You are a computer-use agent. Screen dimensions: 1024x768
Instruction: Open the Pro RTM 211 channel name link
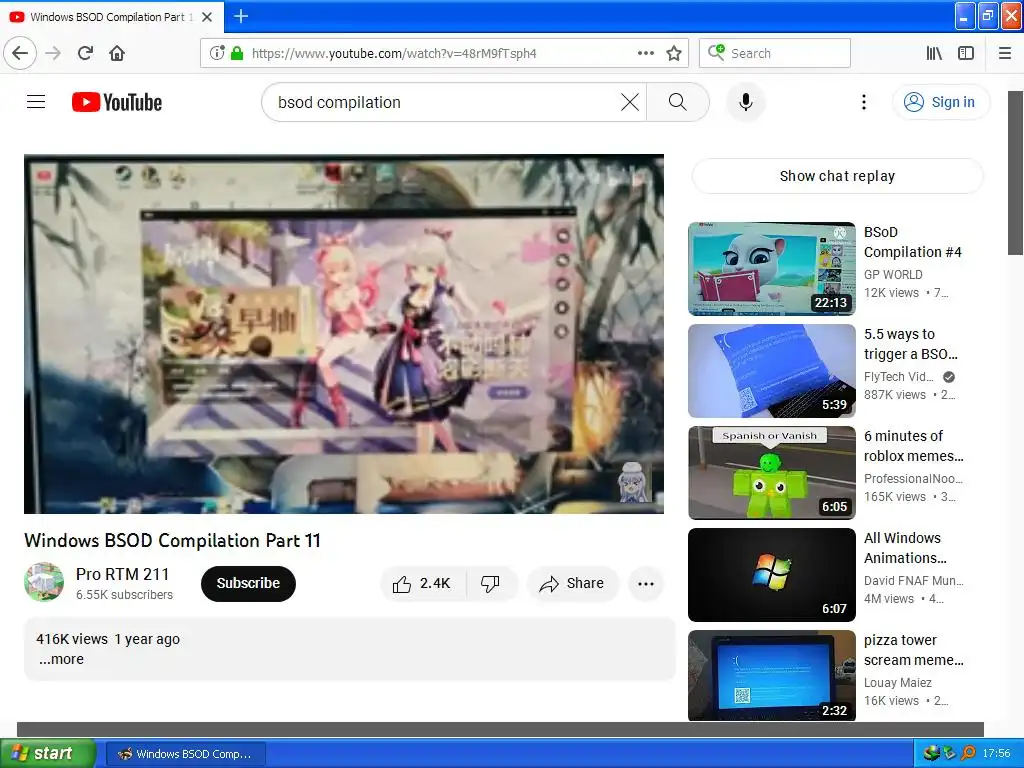(x=123, y=574)
